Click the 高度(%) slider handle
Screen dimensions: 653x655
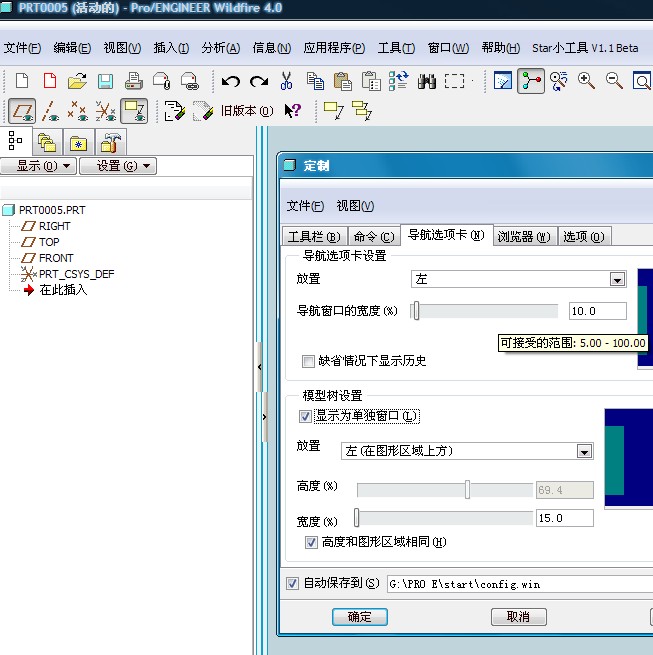[x=467, y=489]
